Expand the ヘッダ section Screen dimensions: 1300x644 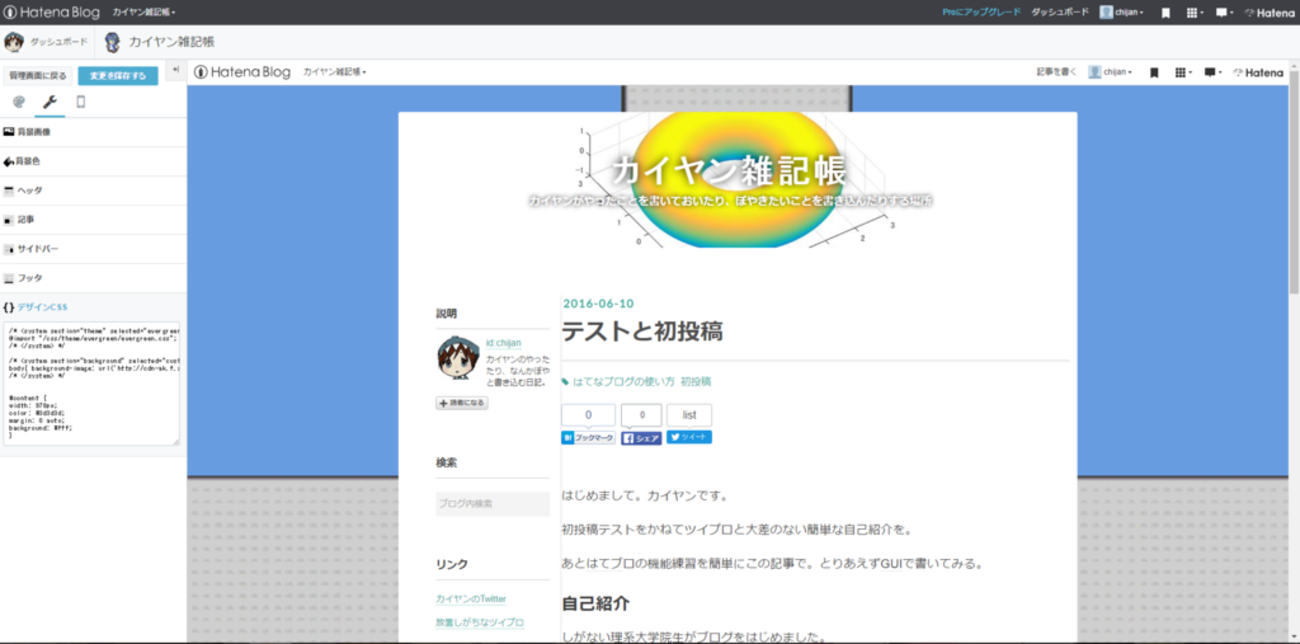[93, 190]
